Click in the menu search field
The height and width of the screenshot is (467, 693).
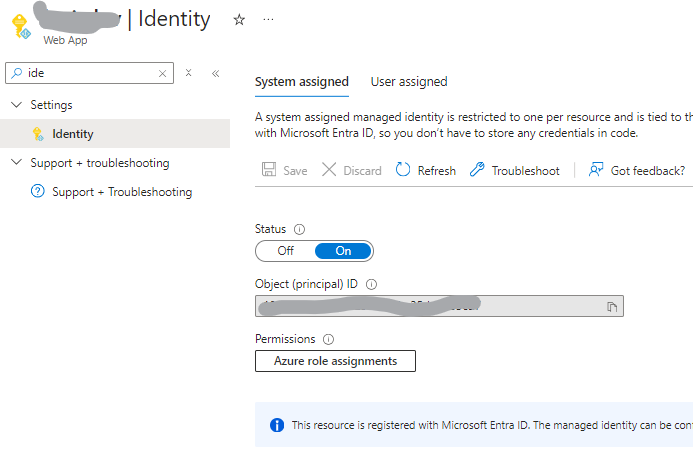(90, 73)
